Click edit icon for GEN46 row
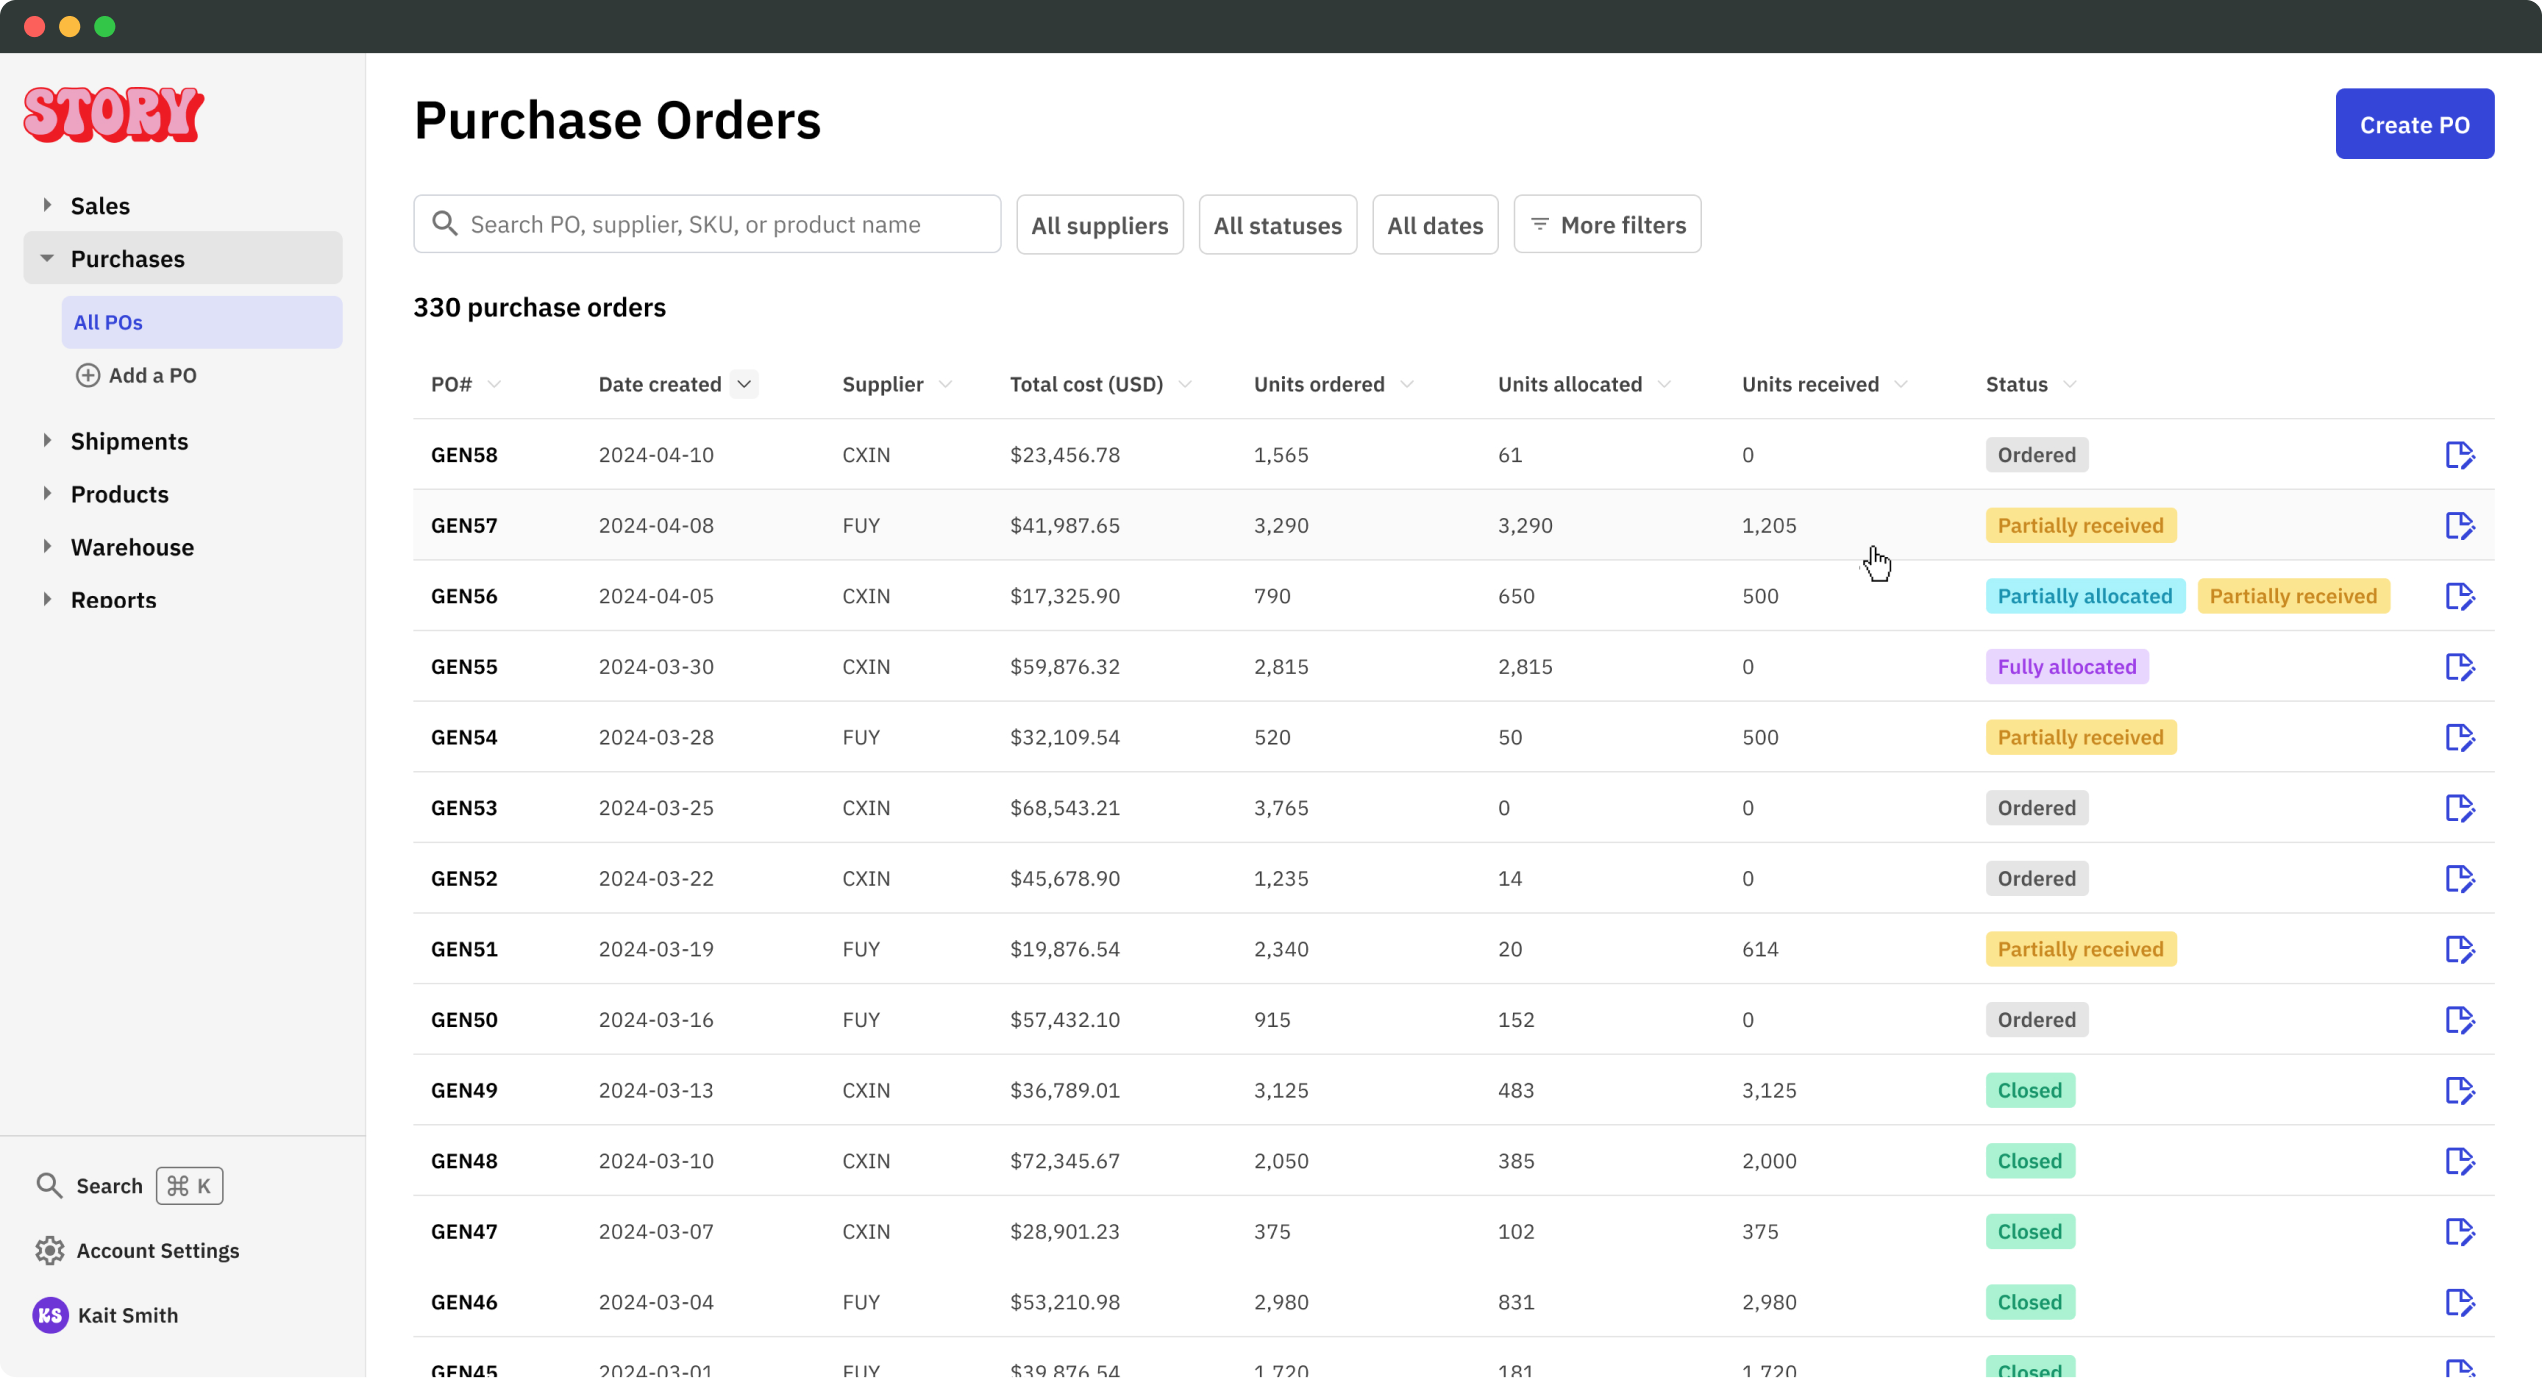This screenshot has height=1378, width=2542. 2459,1303
